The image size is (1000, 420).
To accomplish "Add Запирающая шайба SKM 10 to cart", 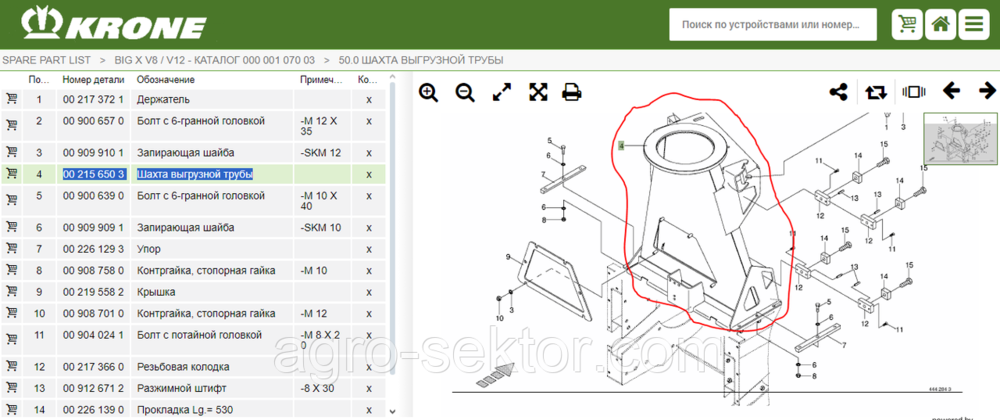I will [11, 226].
